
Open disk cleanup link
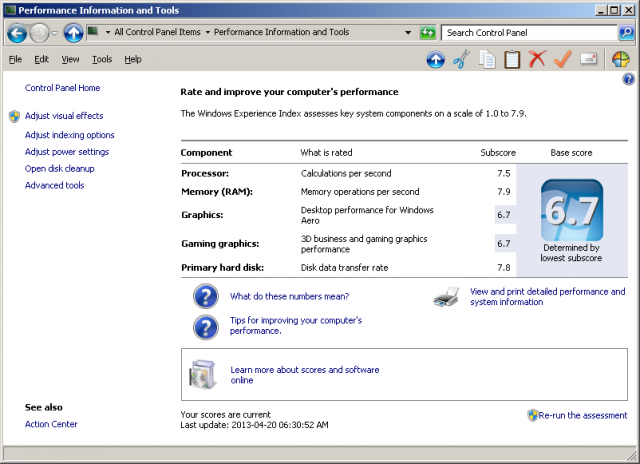point(60,169)
